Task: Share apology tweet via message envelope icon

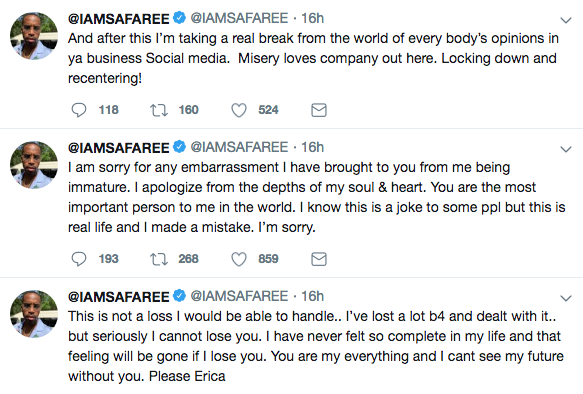Action: point(319,259)
